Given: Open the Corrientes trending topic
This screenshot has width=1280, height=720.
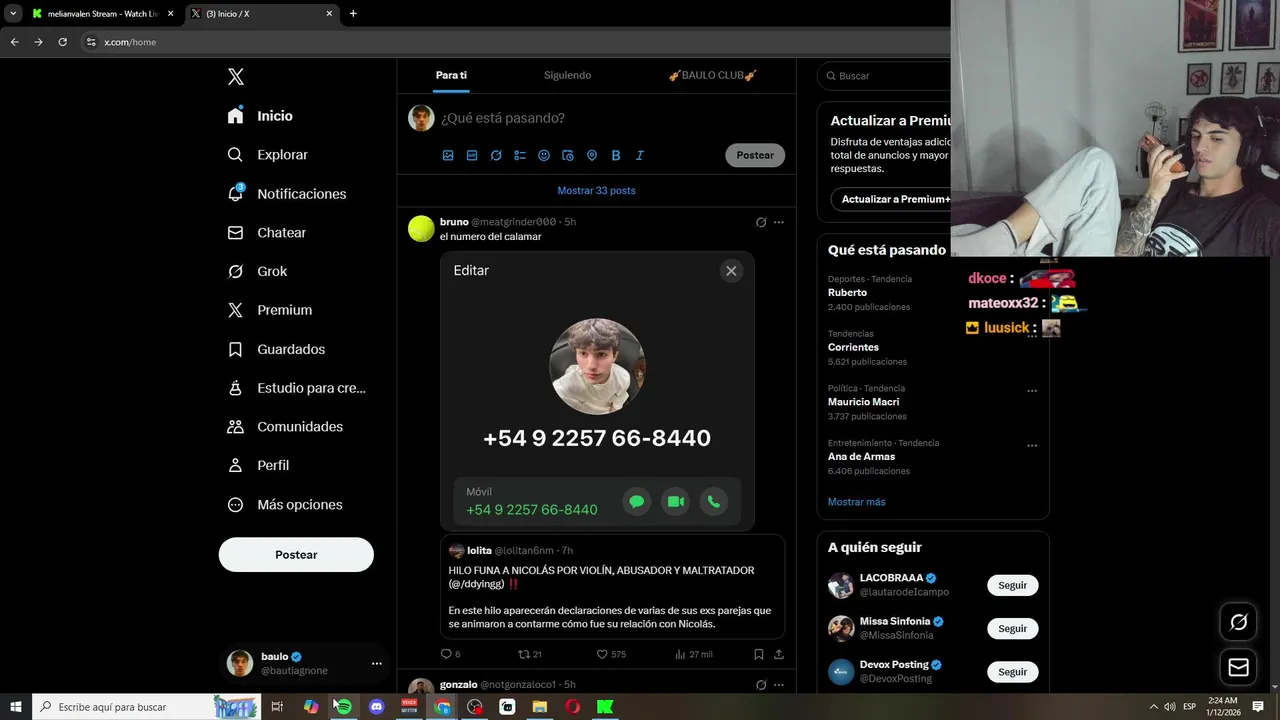Looking at the screenshot, I should [x=853, y=347].
